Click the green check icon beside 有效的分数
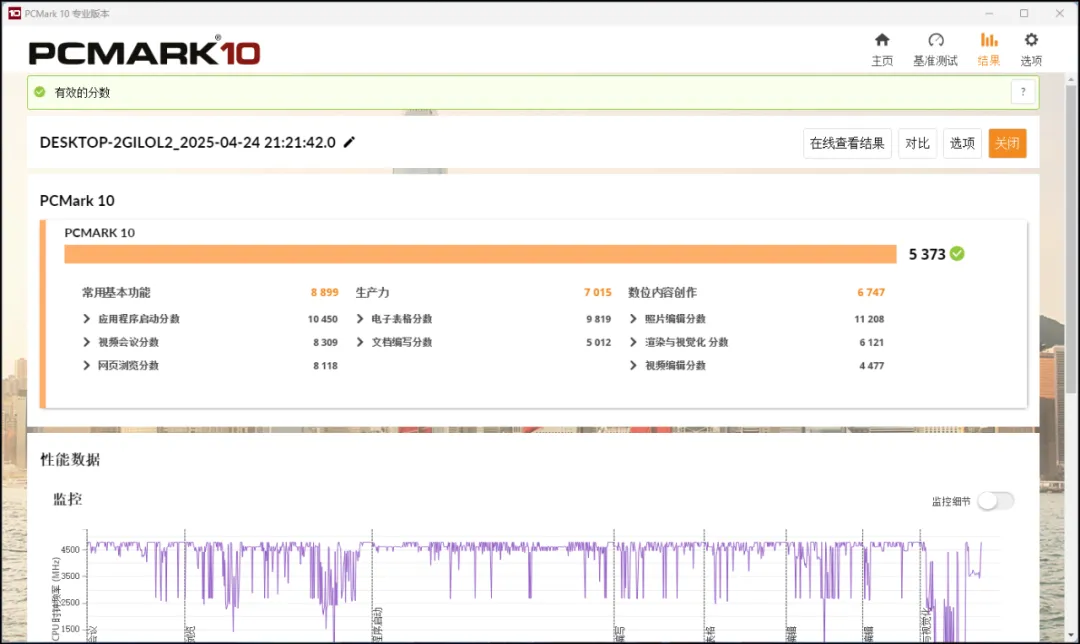 (x=40, y=92)
